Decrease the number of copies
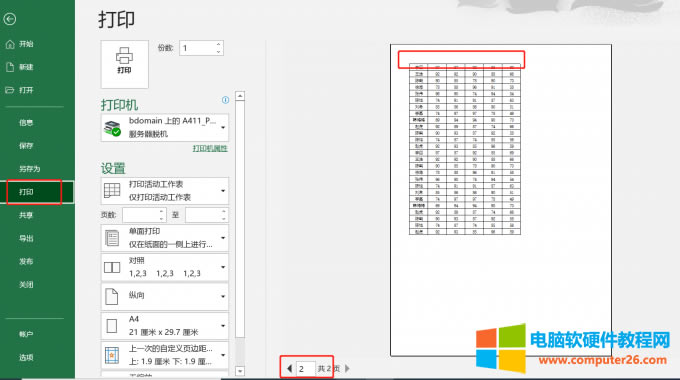 coord(219,52)
